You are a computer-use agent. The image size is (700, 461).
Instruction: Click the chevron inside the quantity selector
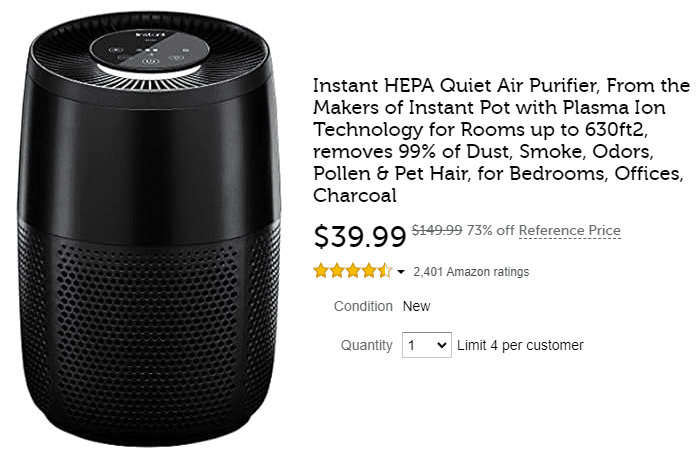(x=442, y=345)
